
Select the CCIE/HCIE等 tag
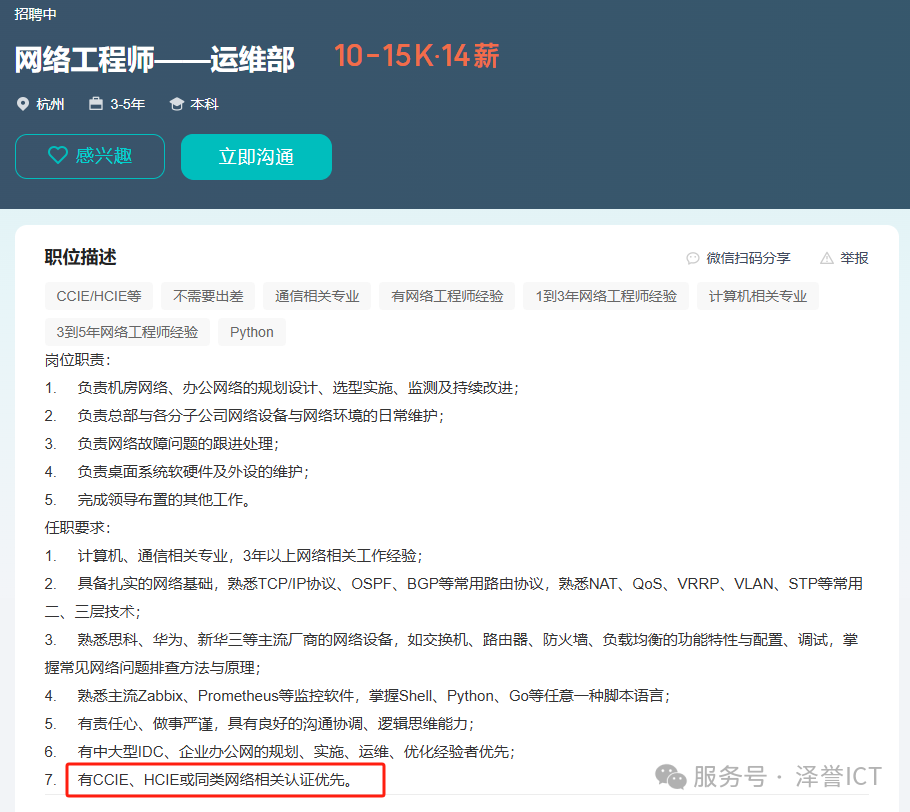point(99,296)
